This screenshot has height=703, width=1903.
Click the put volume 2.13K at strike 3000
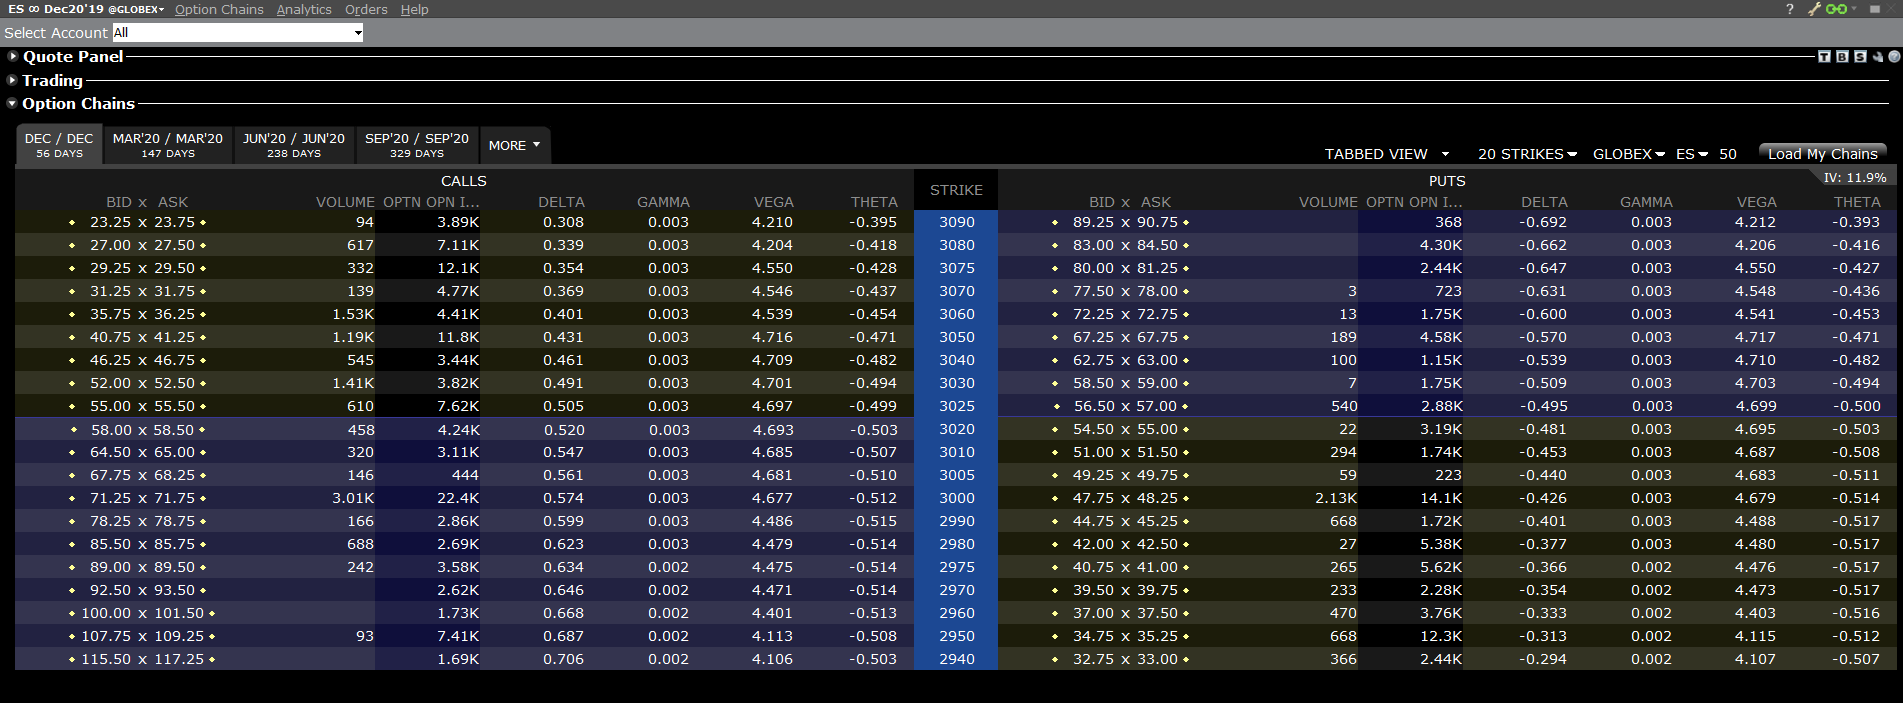click(x=1336, y=498)
